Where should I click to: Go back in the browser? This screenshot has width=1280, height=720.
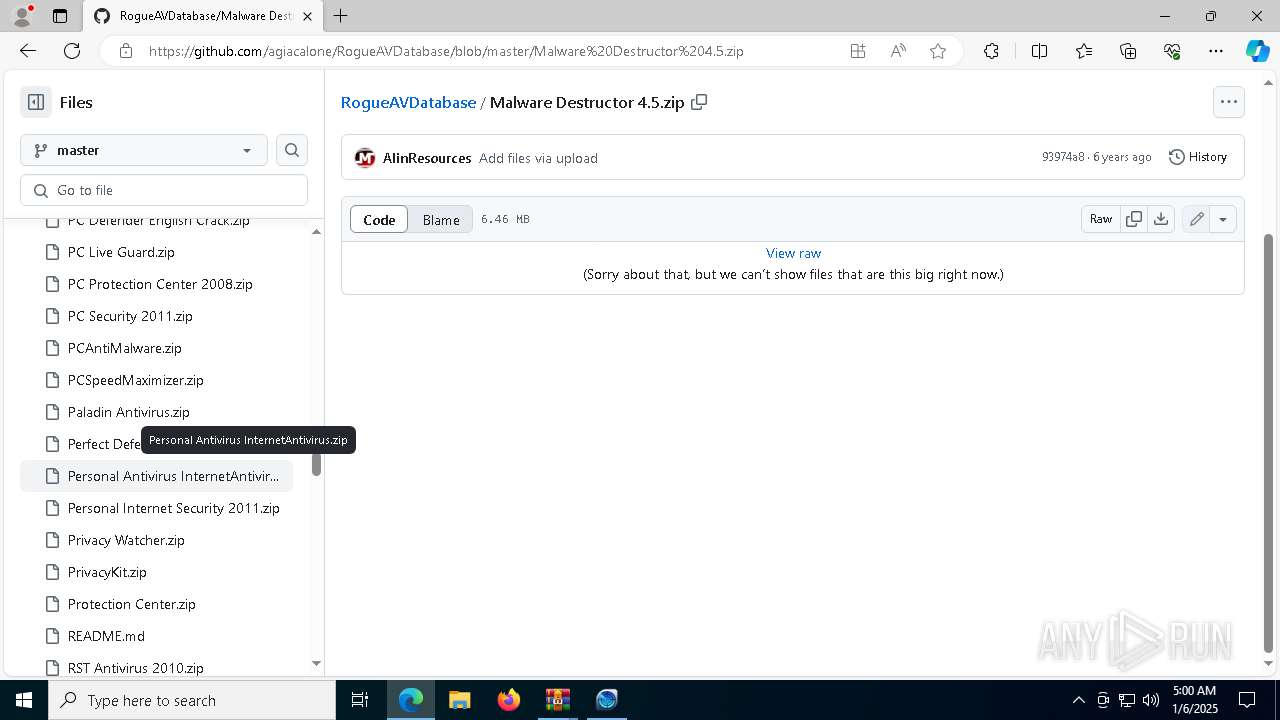point(28,51)
